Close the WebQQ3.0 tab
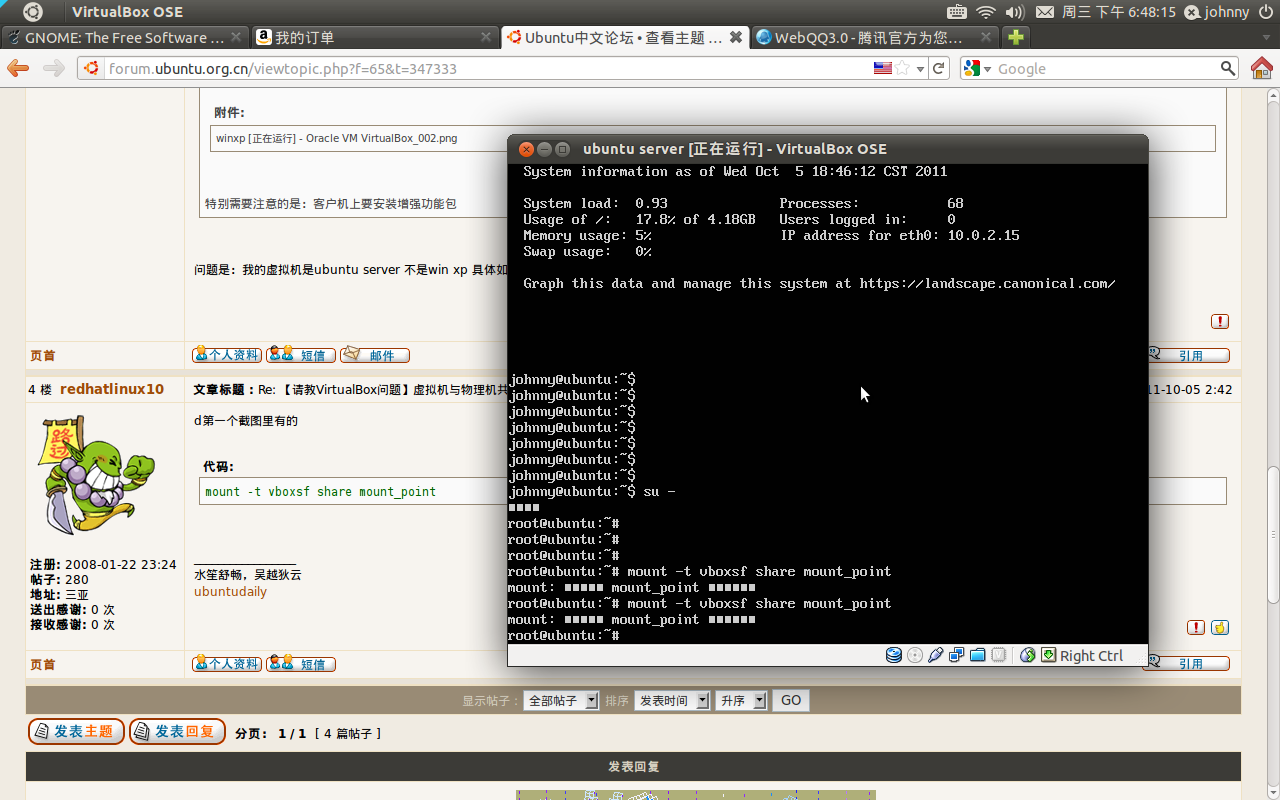 coord(986,37)
